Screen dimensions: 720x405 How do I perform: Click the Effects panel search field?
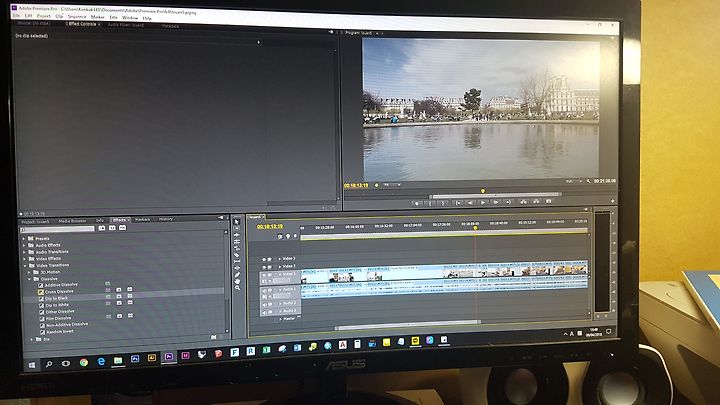pyautogui.click(x=57, y=229)
